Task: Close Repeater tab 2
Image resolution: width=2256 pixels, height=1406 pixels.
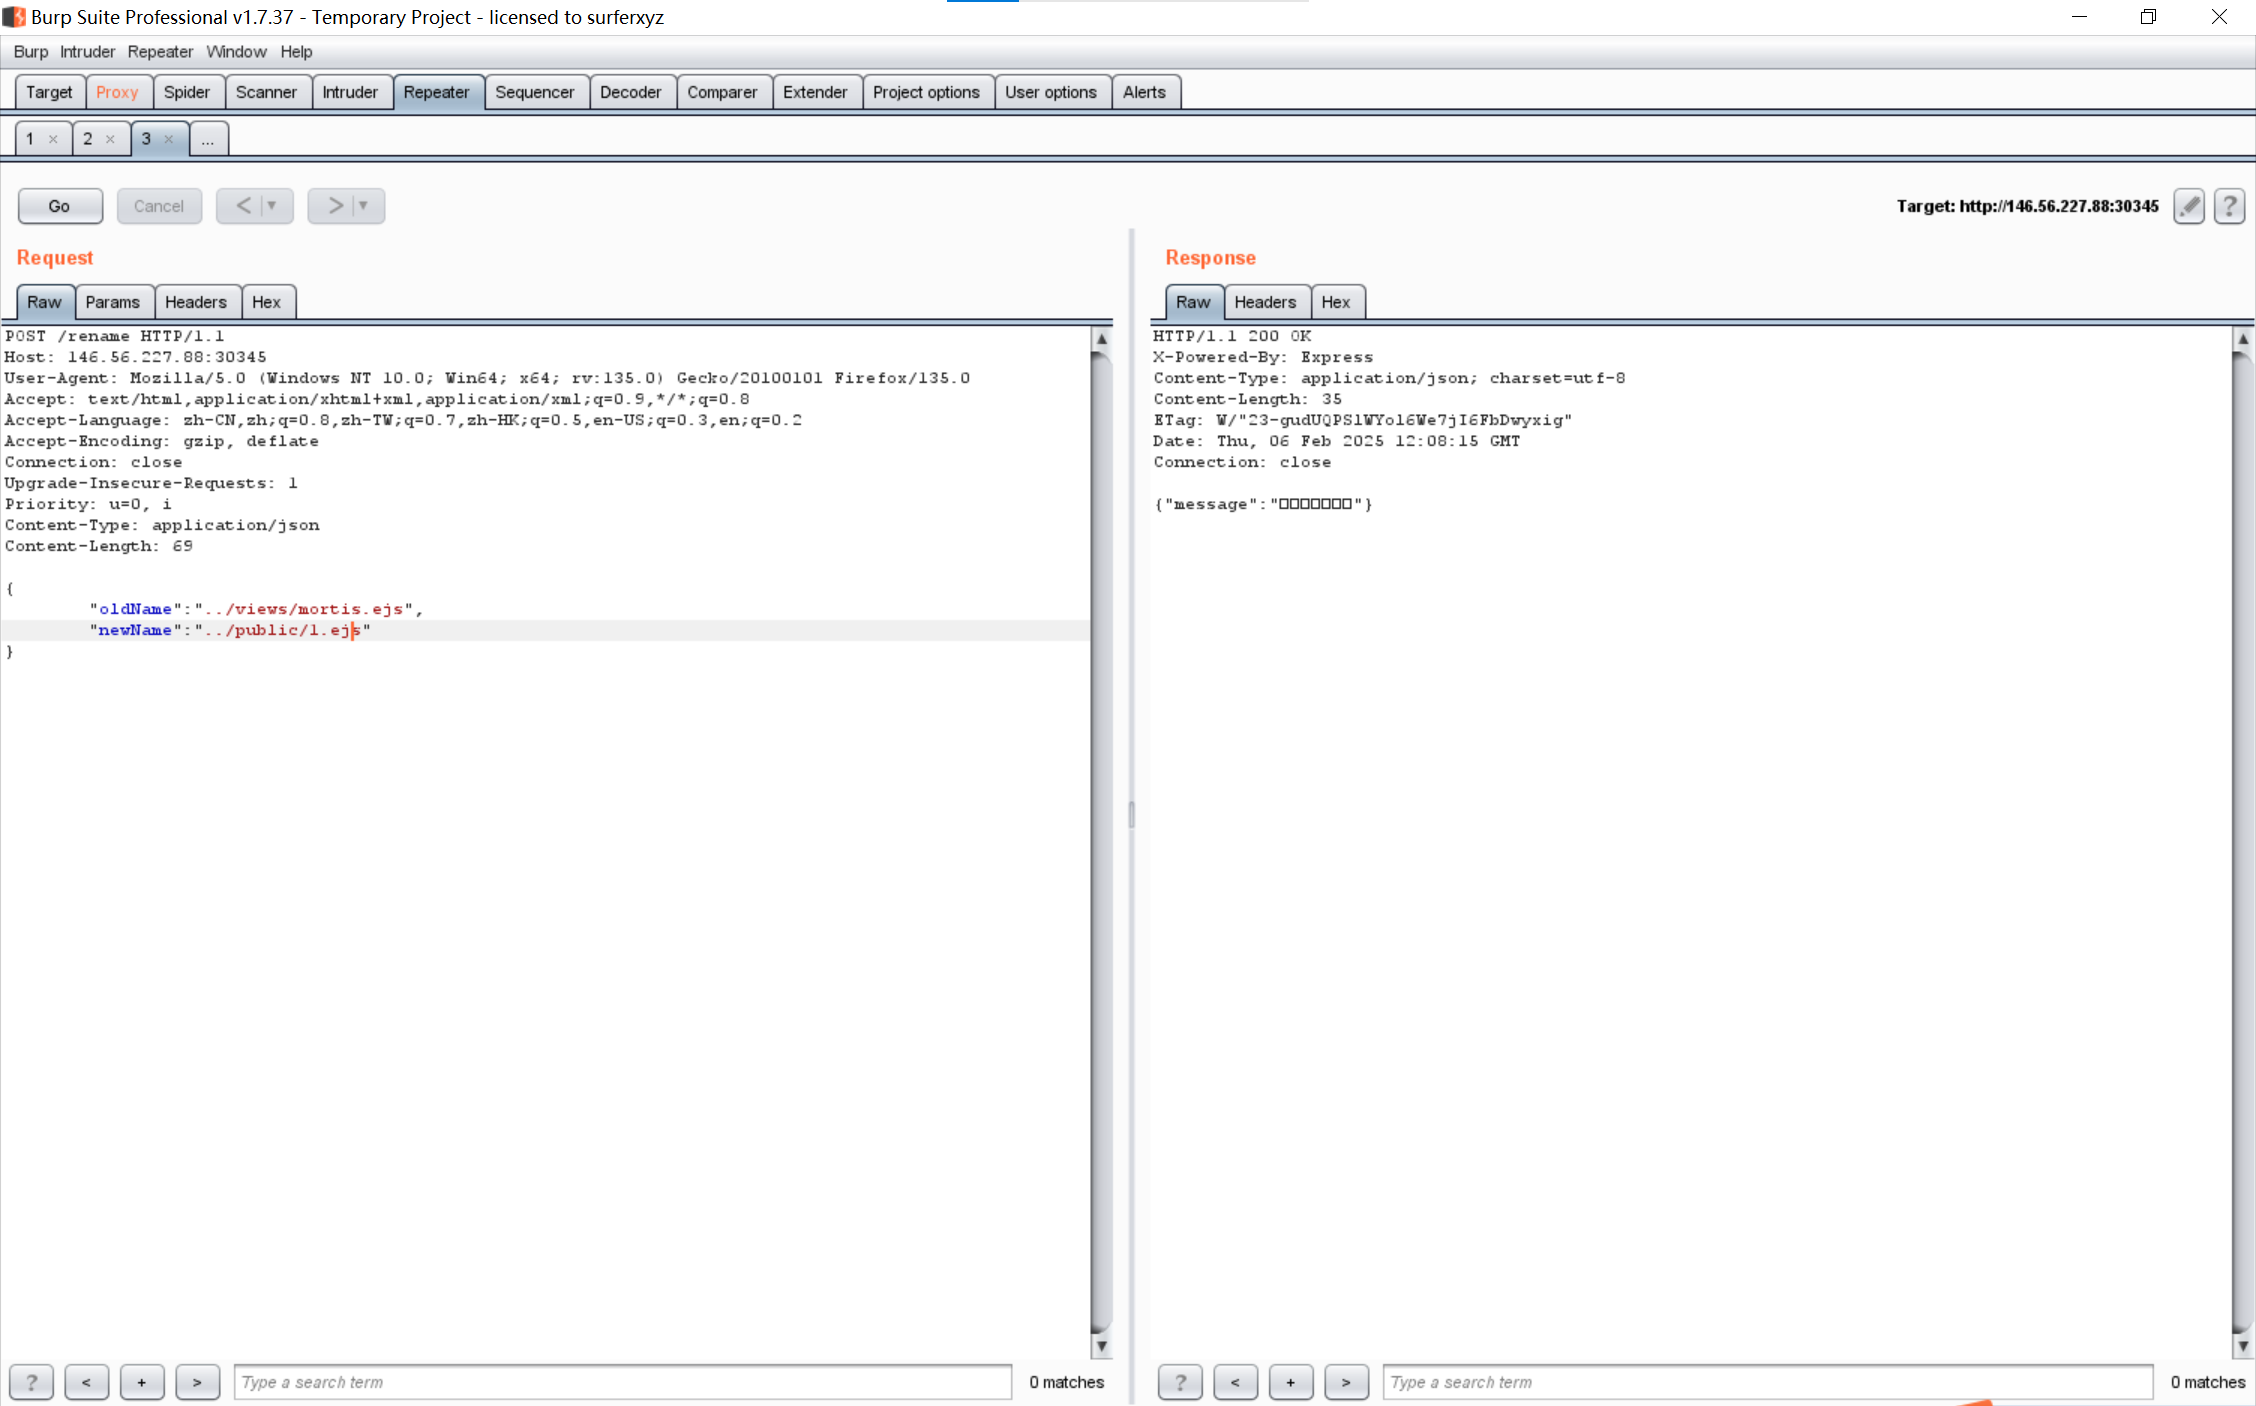Action: 110,139
